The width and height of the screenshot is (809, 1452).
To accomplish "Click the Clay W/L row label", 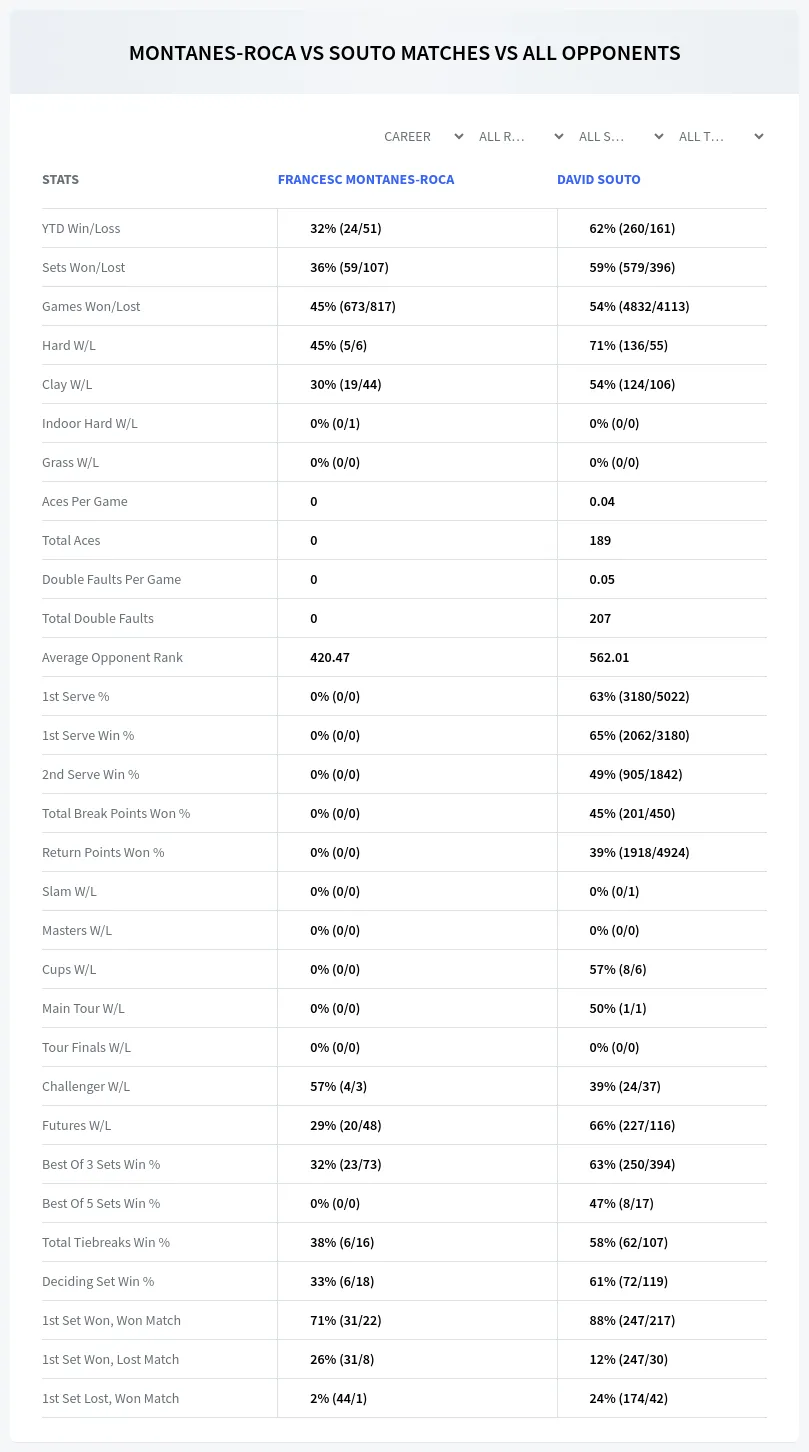I will [67, 385].
